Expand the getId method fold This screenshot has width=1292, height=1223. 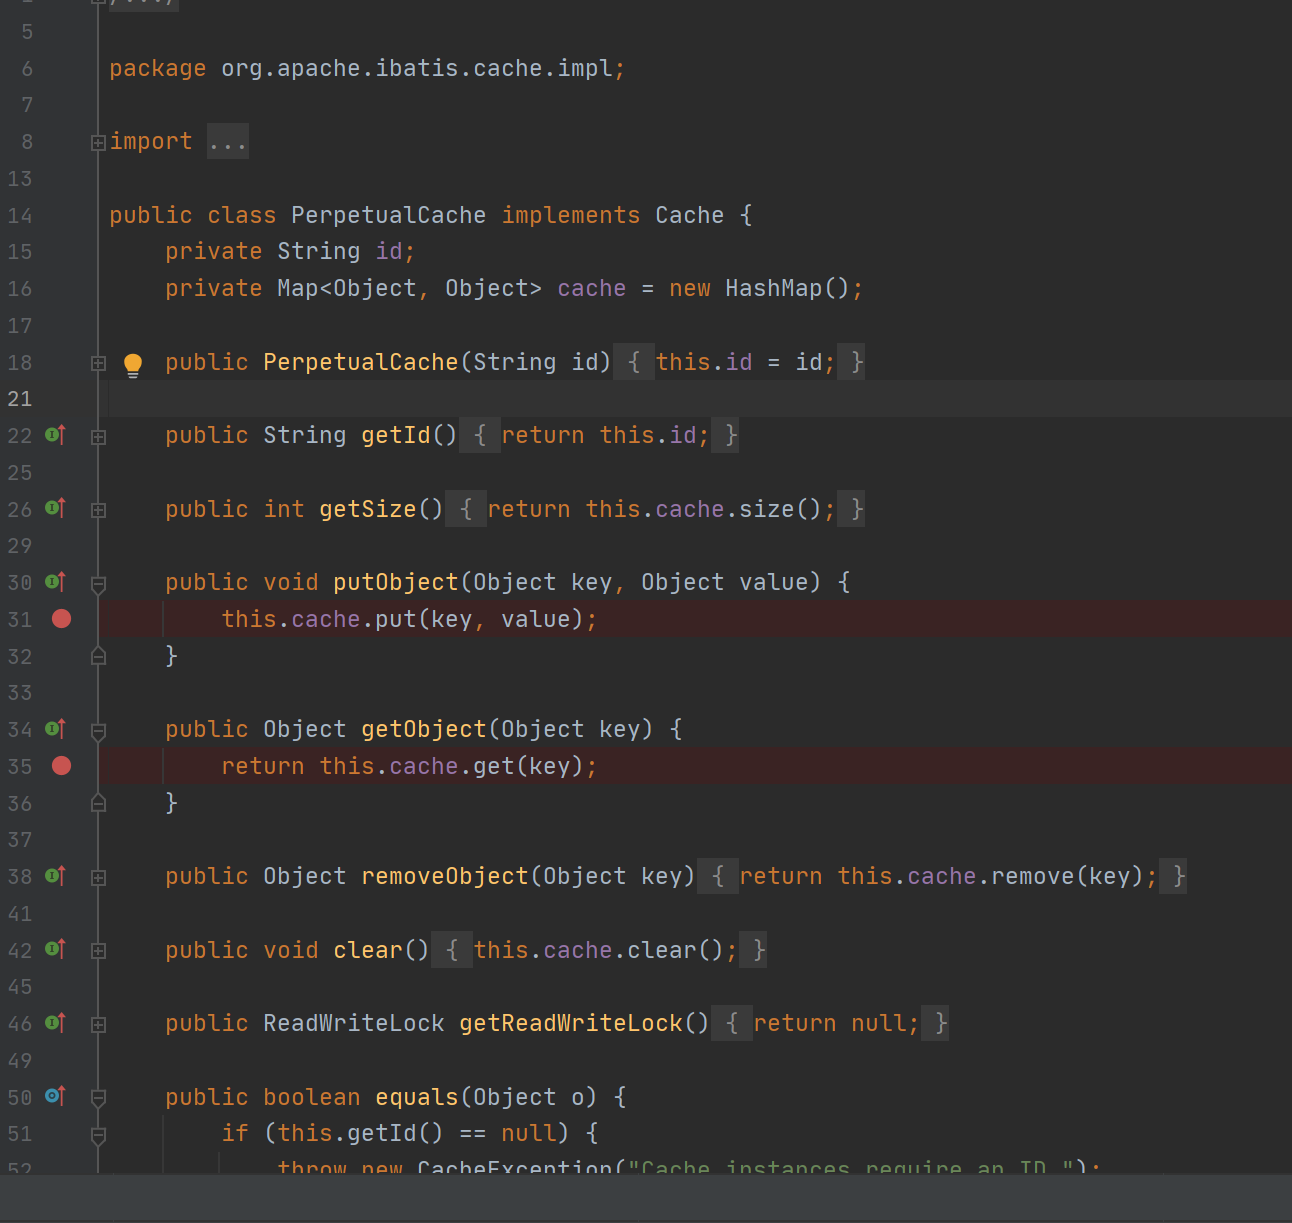click(98, 437)
